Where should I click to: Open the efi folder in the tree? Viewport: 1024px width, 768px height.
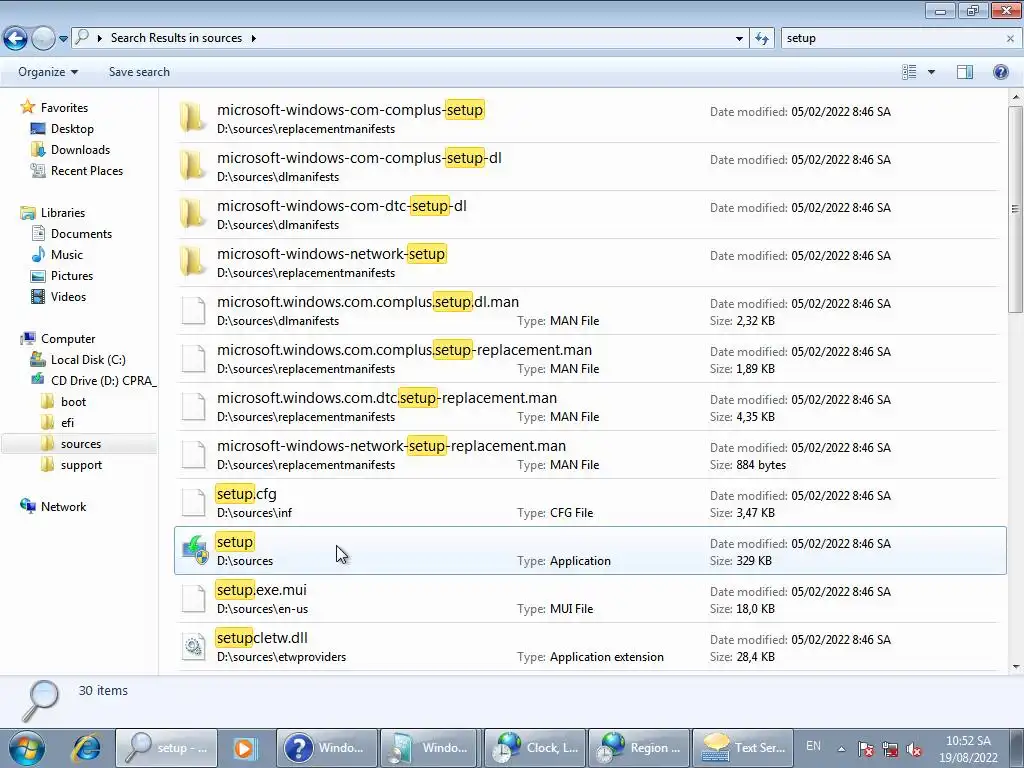pos(67,423)
